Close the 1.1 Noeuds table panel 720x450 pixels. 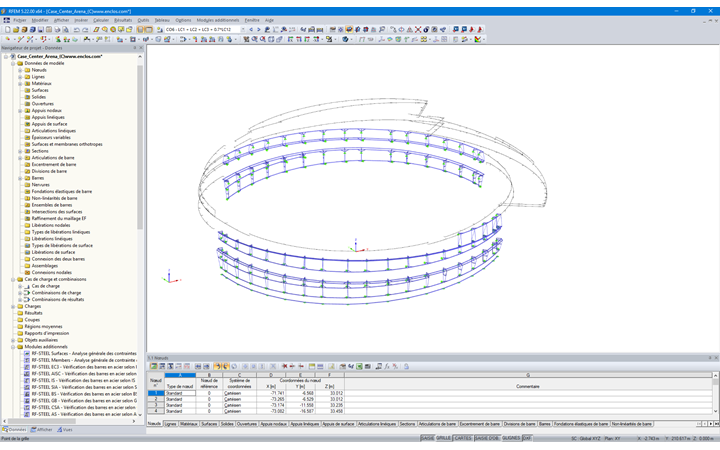pos(716,358)
